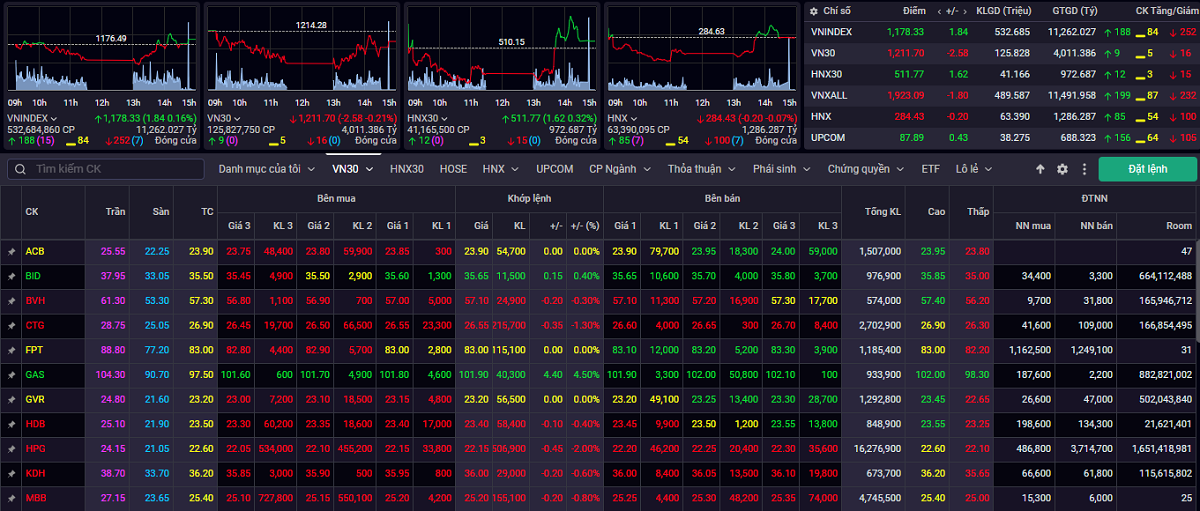Toggle pin on the GAS row

tap(12, 374)
